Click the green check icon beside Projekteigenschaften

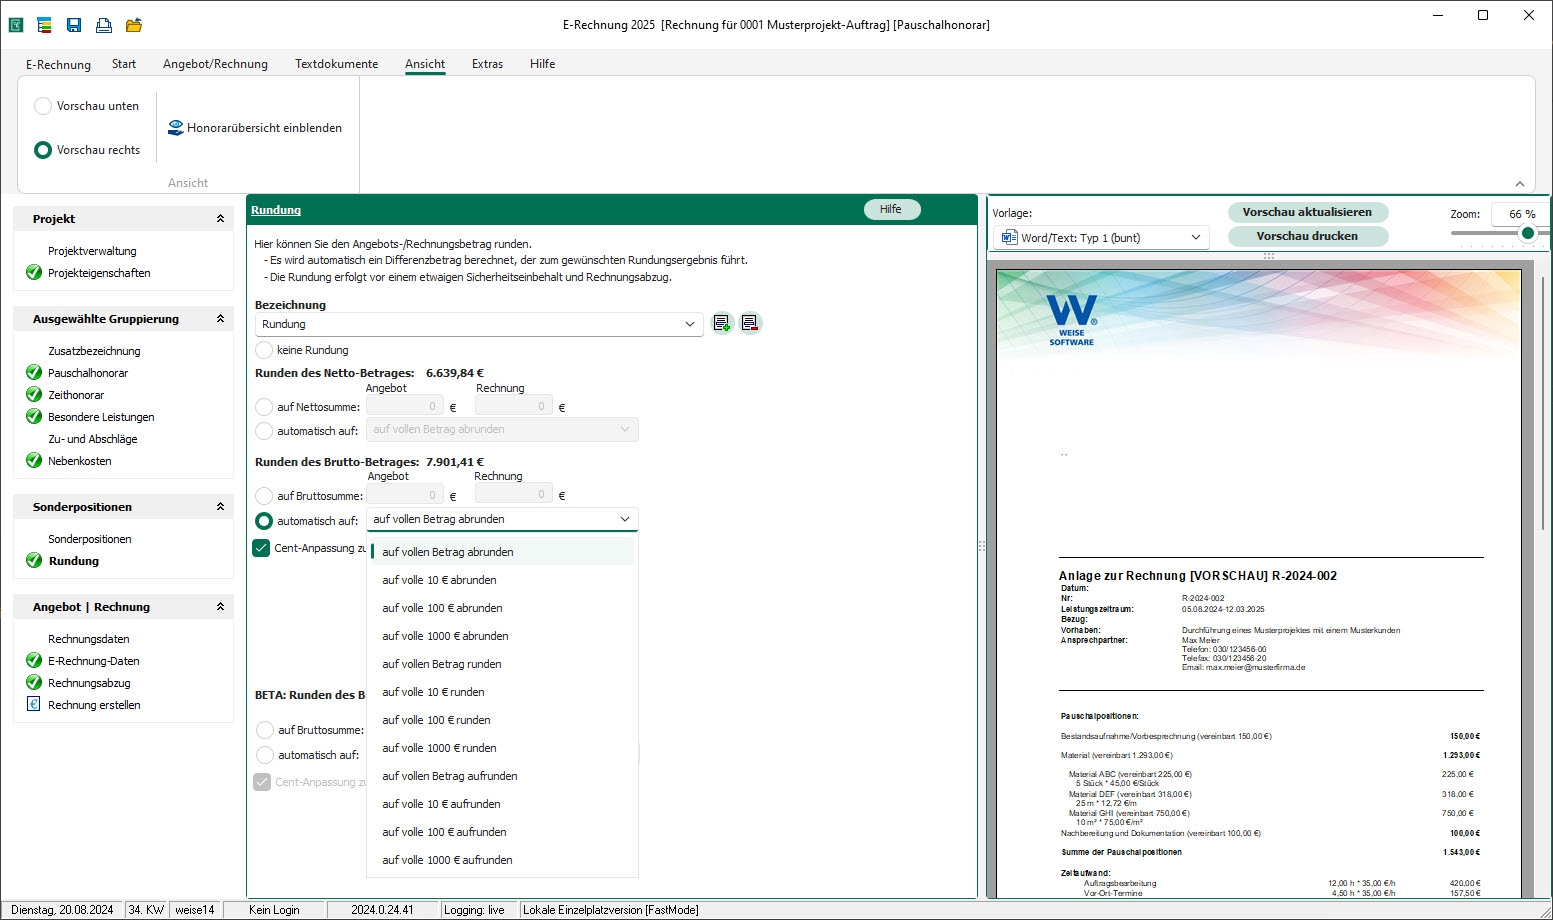click(34, 273)
